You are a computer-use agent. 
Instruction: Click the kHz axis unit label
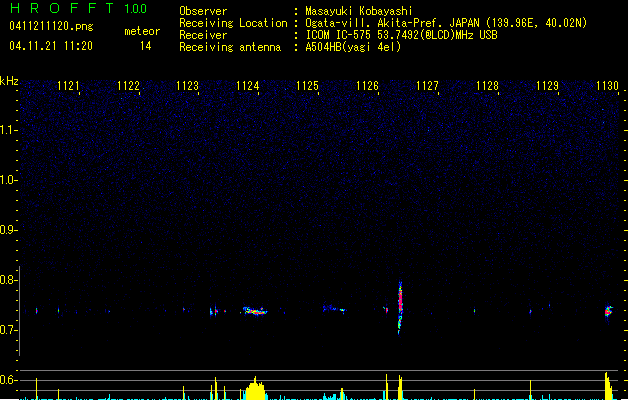click(9, 81)
